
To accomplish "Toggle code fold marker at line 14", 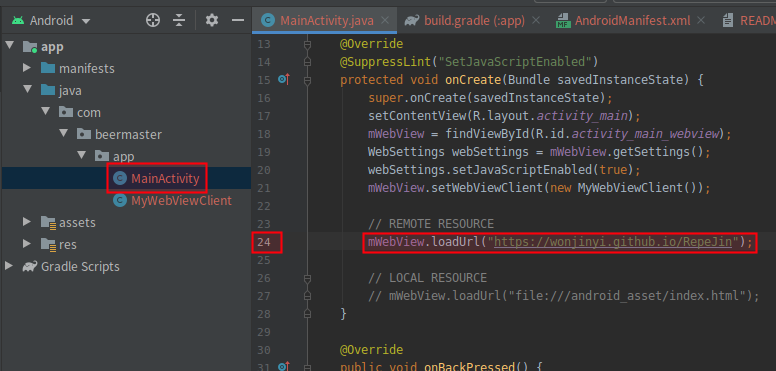I will (307, 62).
